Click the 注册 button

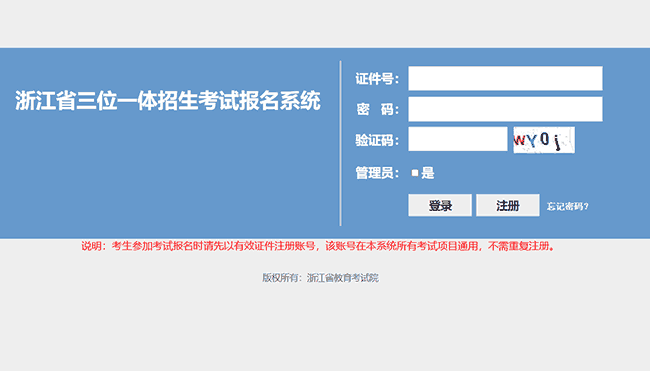pos(508,205)
